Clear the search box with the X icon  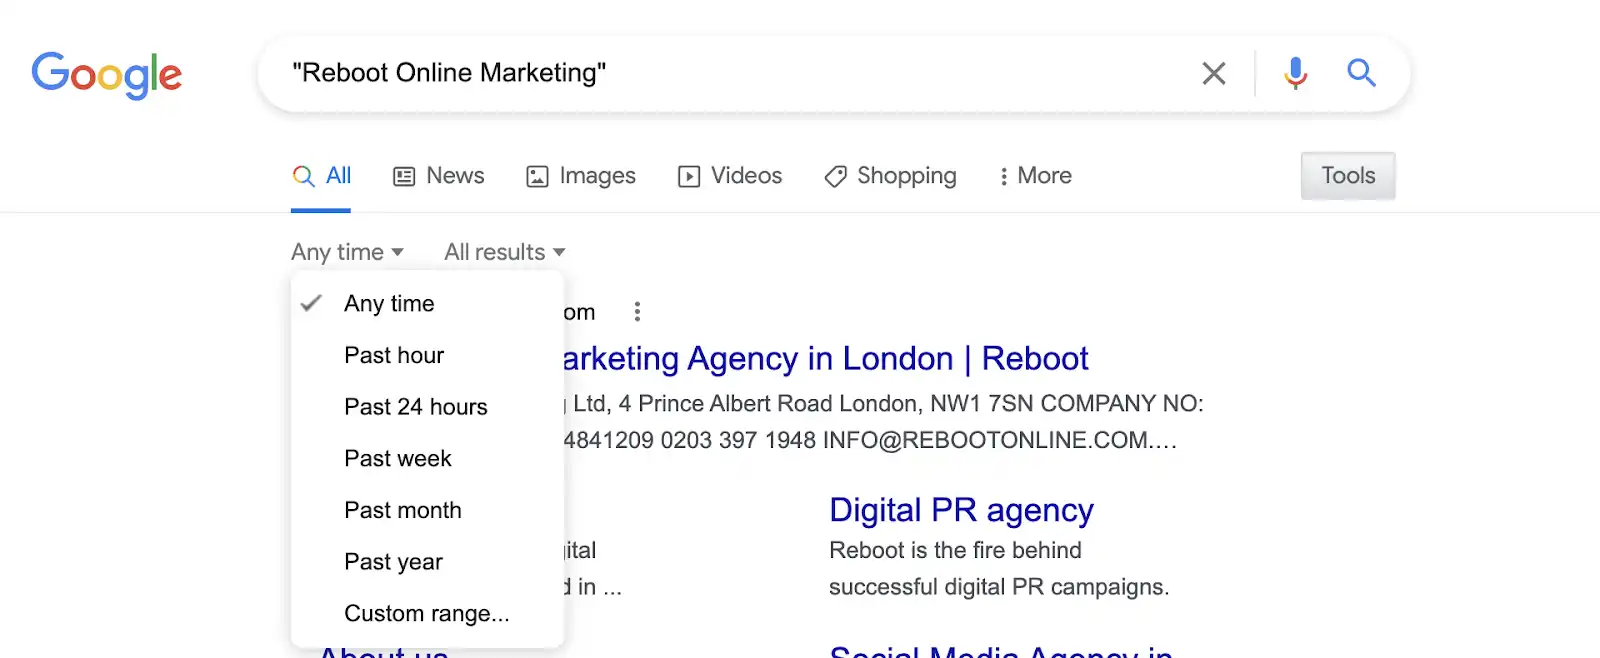point(1213,73)
